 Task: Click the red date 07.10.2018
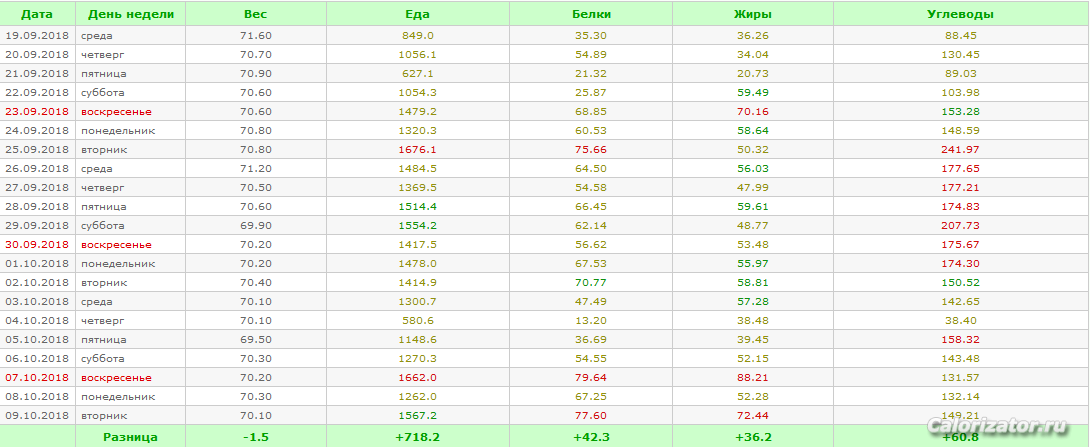point(37,377)
